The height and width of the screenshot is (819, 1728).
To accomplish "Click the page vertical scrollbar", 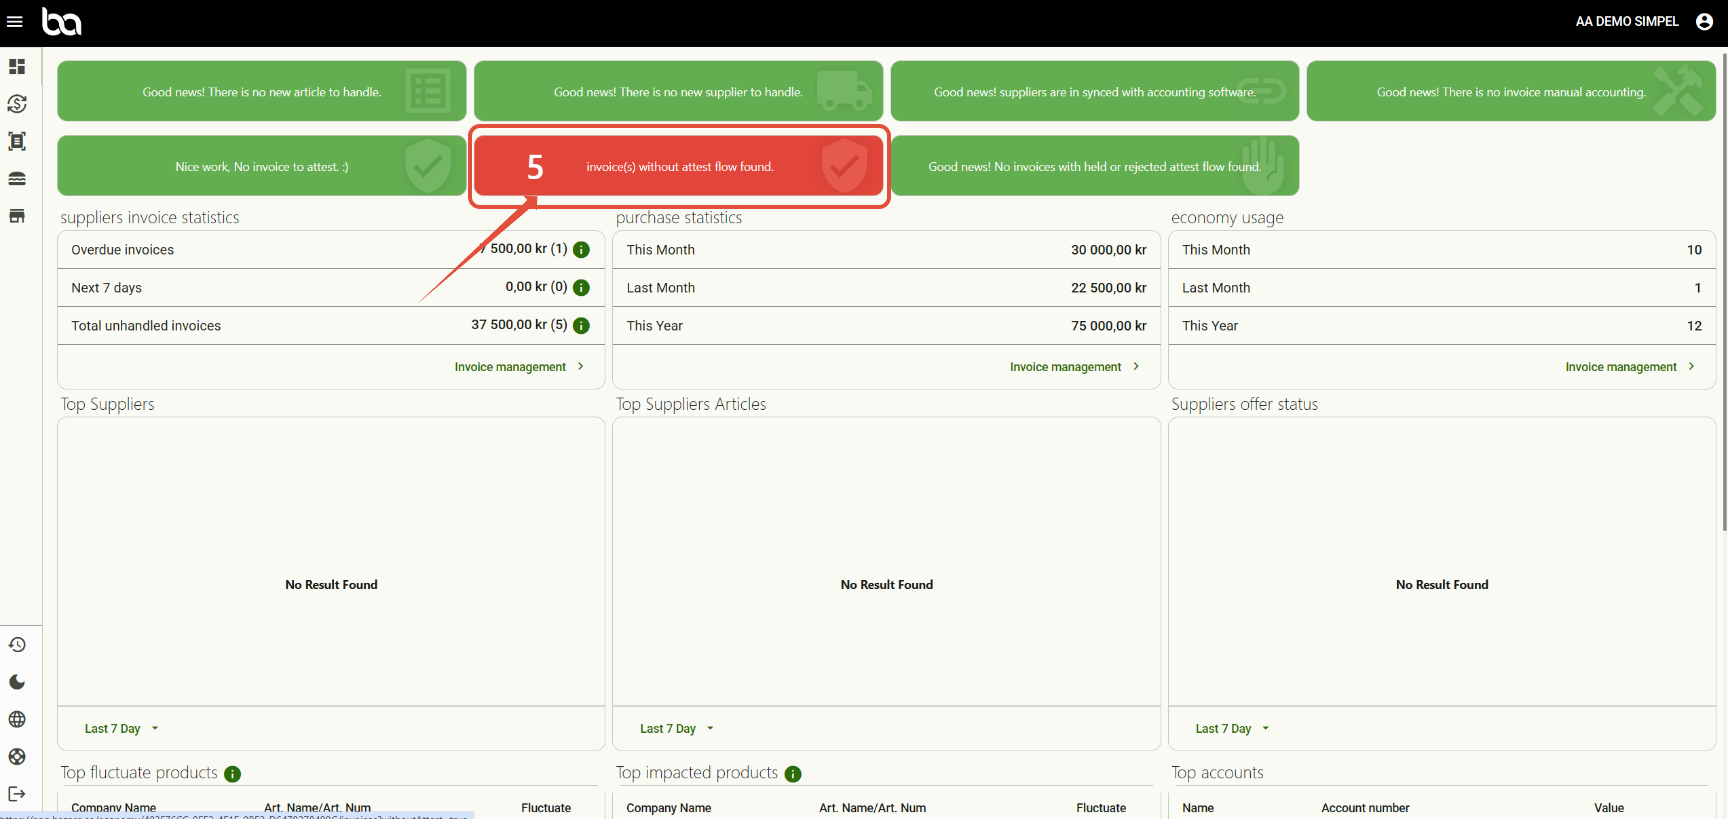I will (x=1723, y=290).
